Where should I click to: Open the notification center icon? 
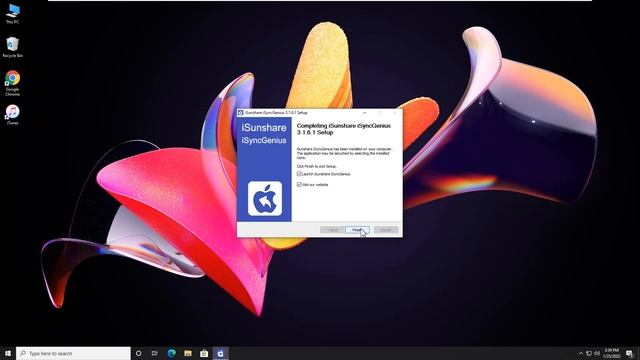pyautogui.click(x=629, y=353)
